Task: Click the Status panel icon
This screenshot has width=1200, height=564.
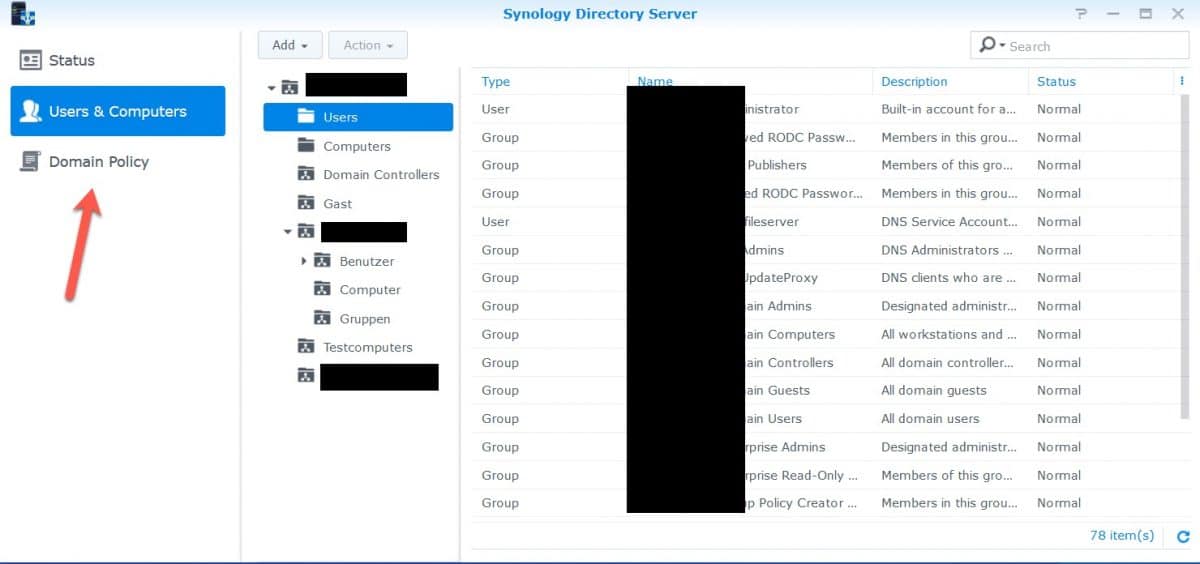Action: coord(31,60)
